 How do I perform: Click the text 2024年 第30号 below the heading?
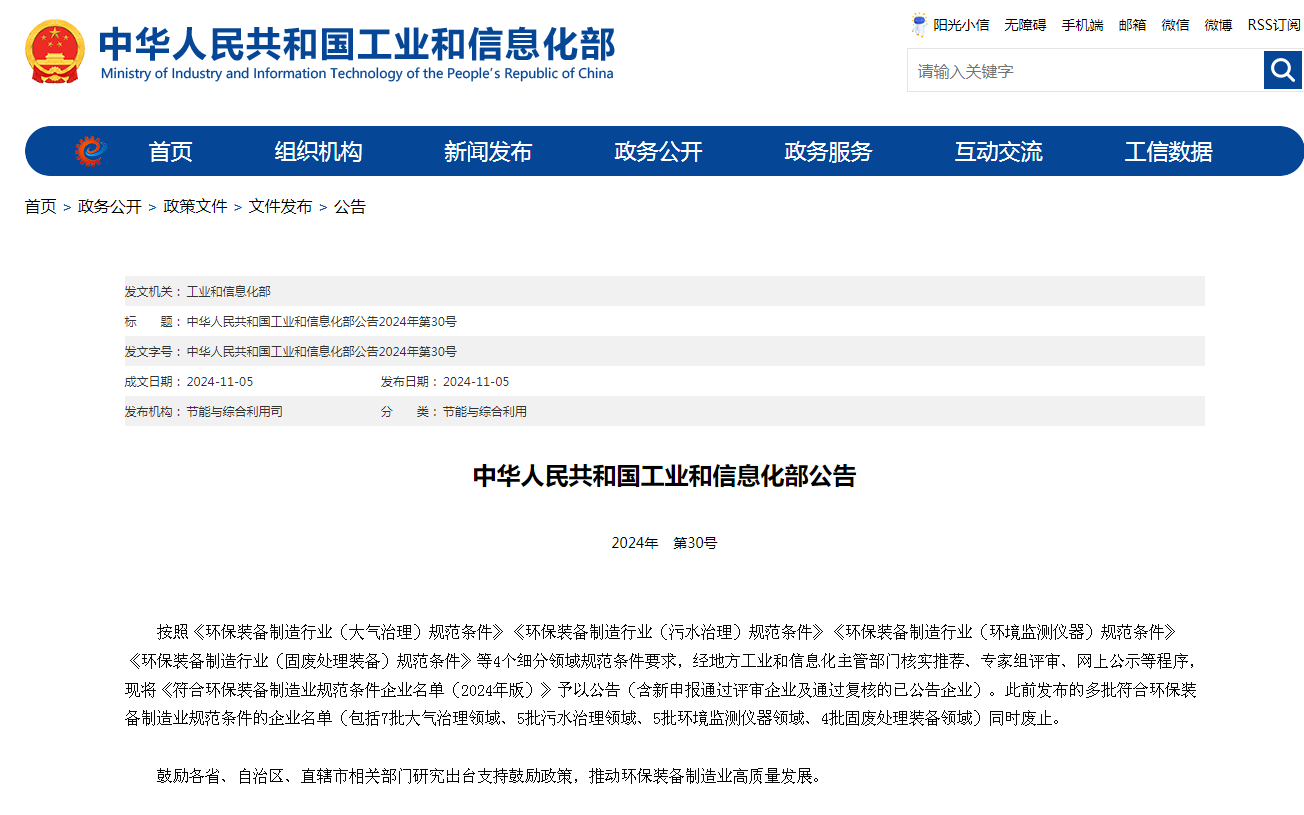664,543
